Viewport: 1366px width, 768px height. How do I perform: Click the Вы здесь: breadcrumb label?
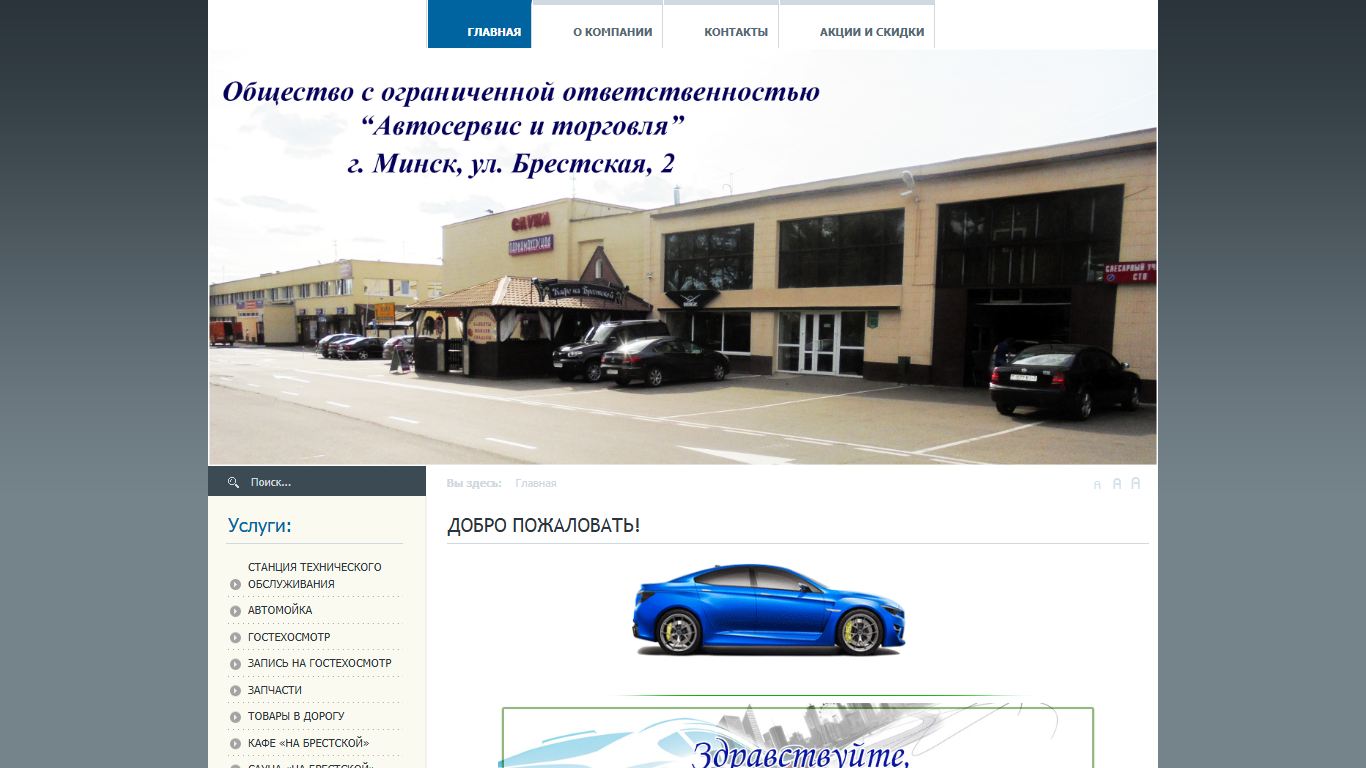(474, 483)
